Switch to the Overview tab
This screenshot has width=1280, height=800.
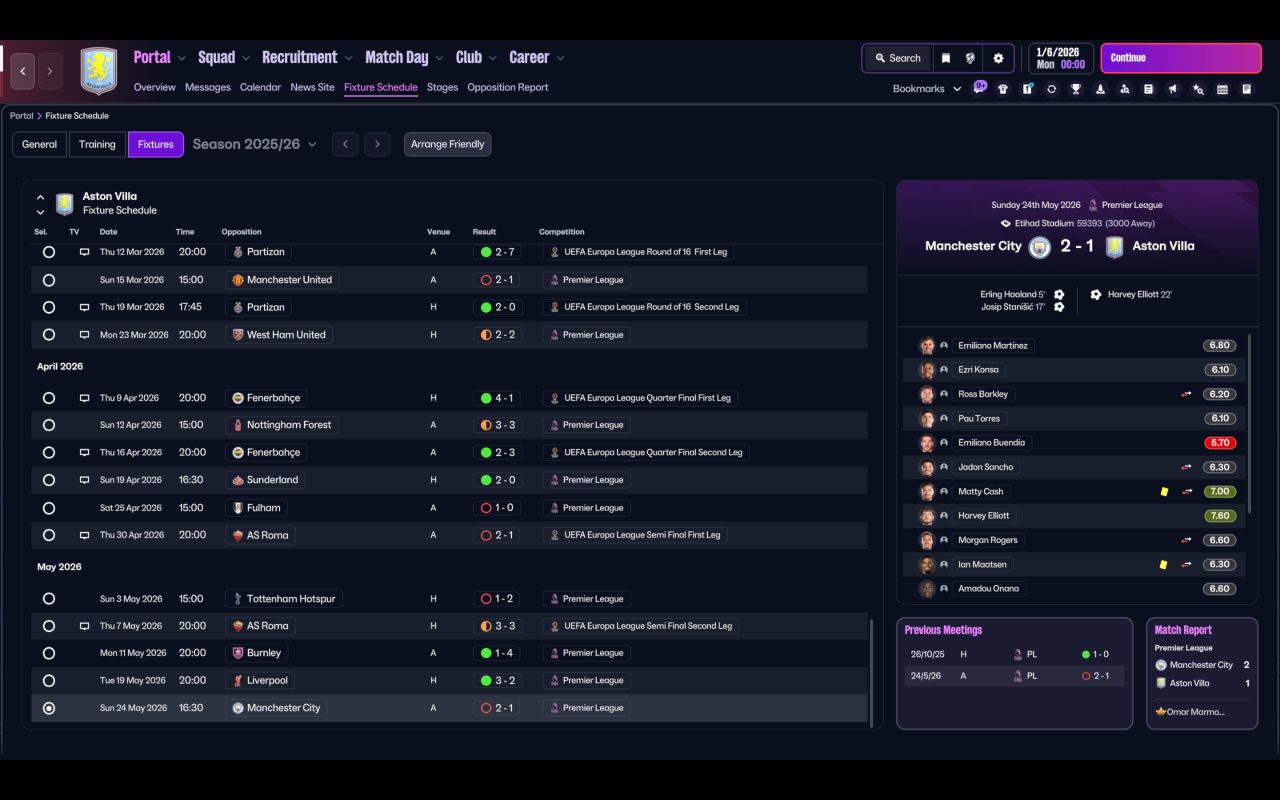click(x=155, y=87)
